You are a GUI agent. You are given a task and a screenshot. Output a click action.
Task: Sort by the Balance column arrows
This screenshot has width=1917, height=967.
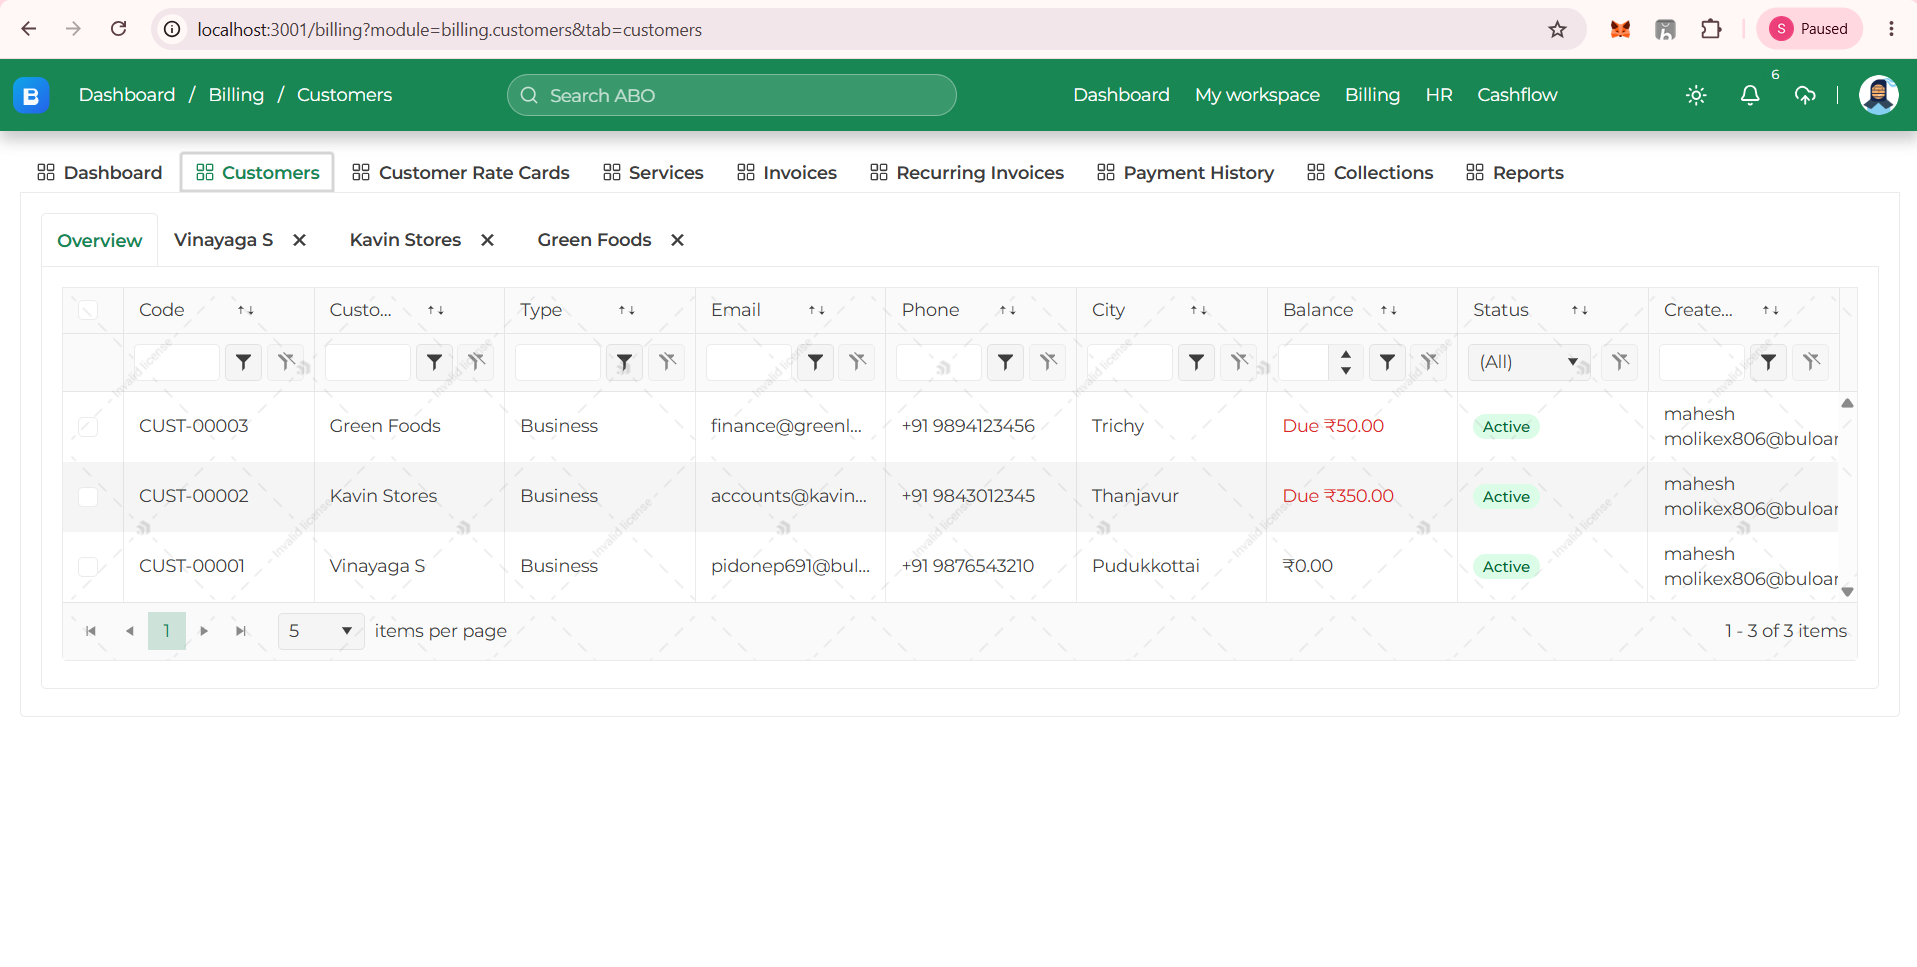point(1389,310)
